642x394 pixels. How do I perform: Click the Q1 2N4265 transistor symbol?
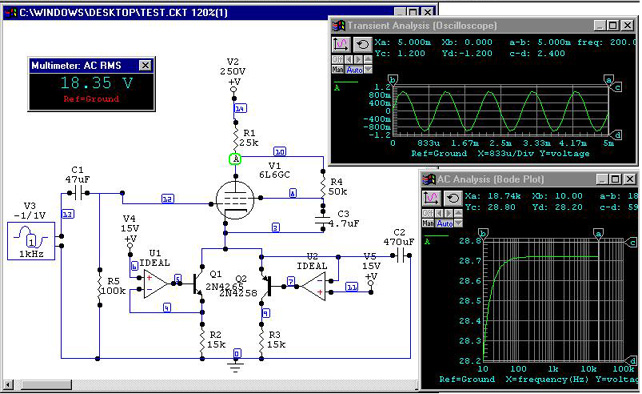click(198, 284)
